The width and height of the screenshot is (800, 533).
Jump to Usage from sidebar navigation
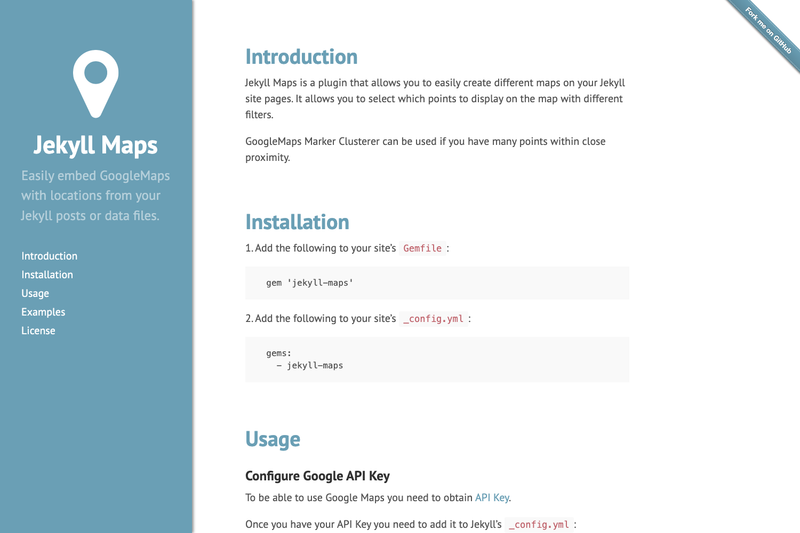[x=35, y=293]
